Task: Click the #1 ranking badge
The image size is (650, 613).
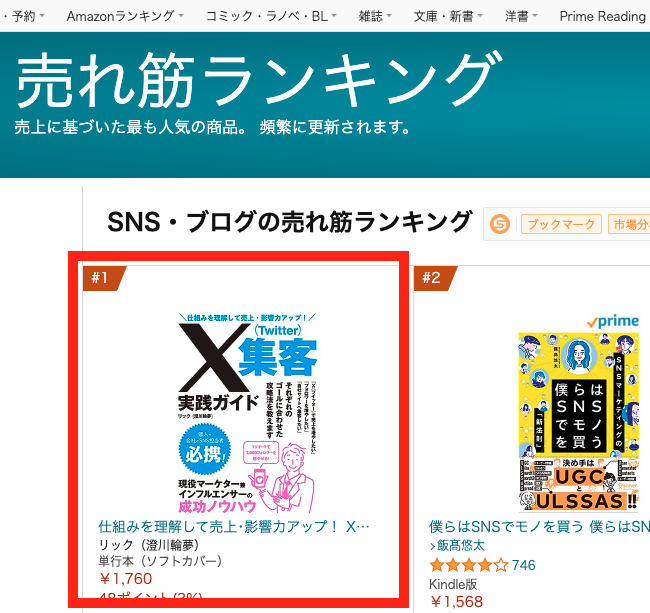Action: tap(104, 278)
